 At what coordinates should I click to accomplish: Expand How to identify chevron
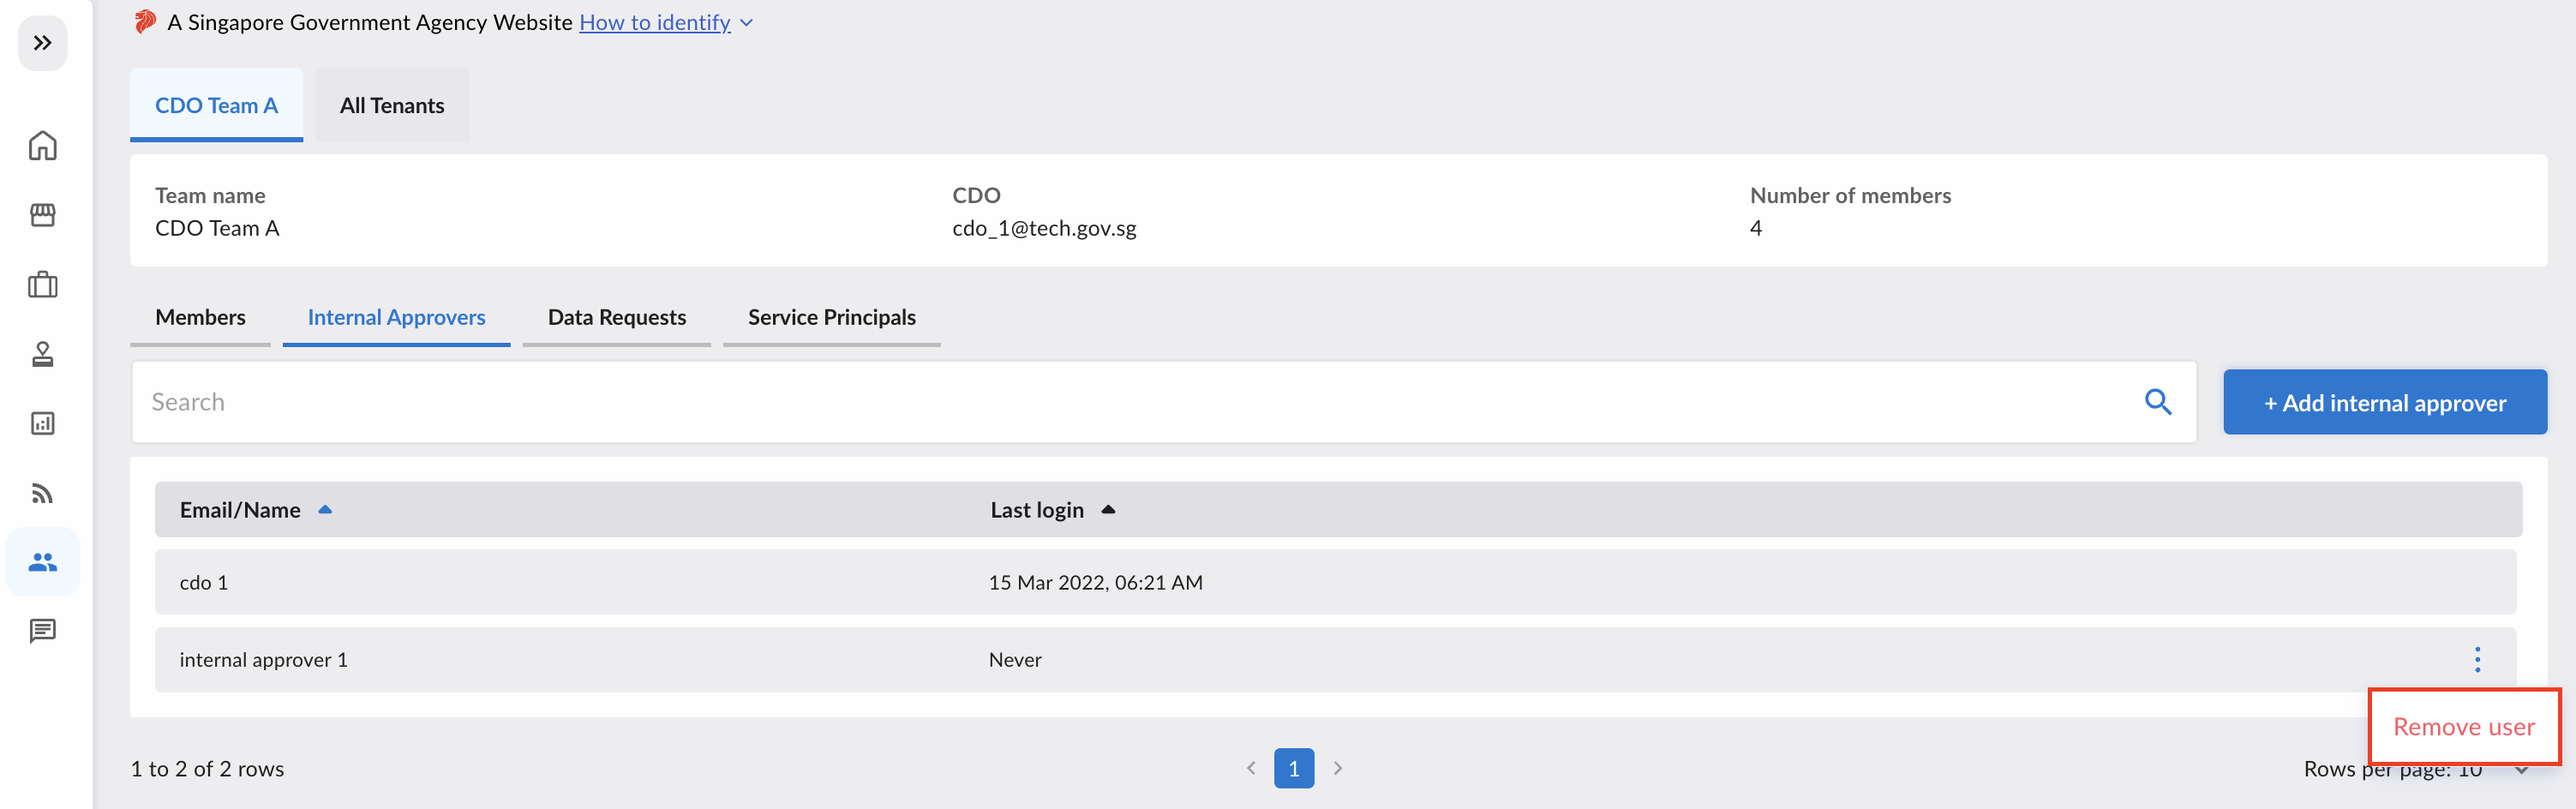[746, 22]
